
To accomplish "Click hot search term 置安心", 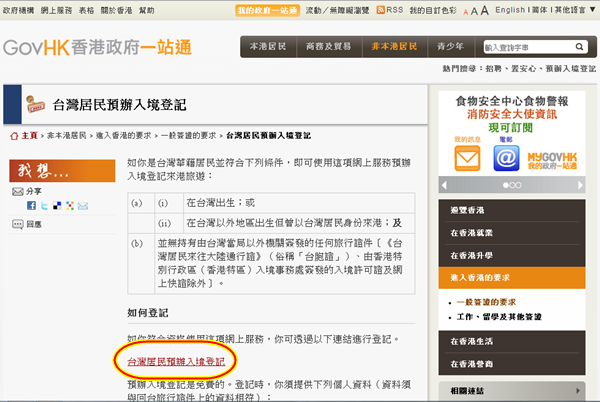I will click(x=523, y=68).
